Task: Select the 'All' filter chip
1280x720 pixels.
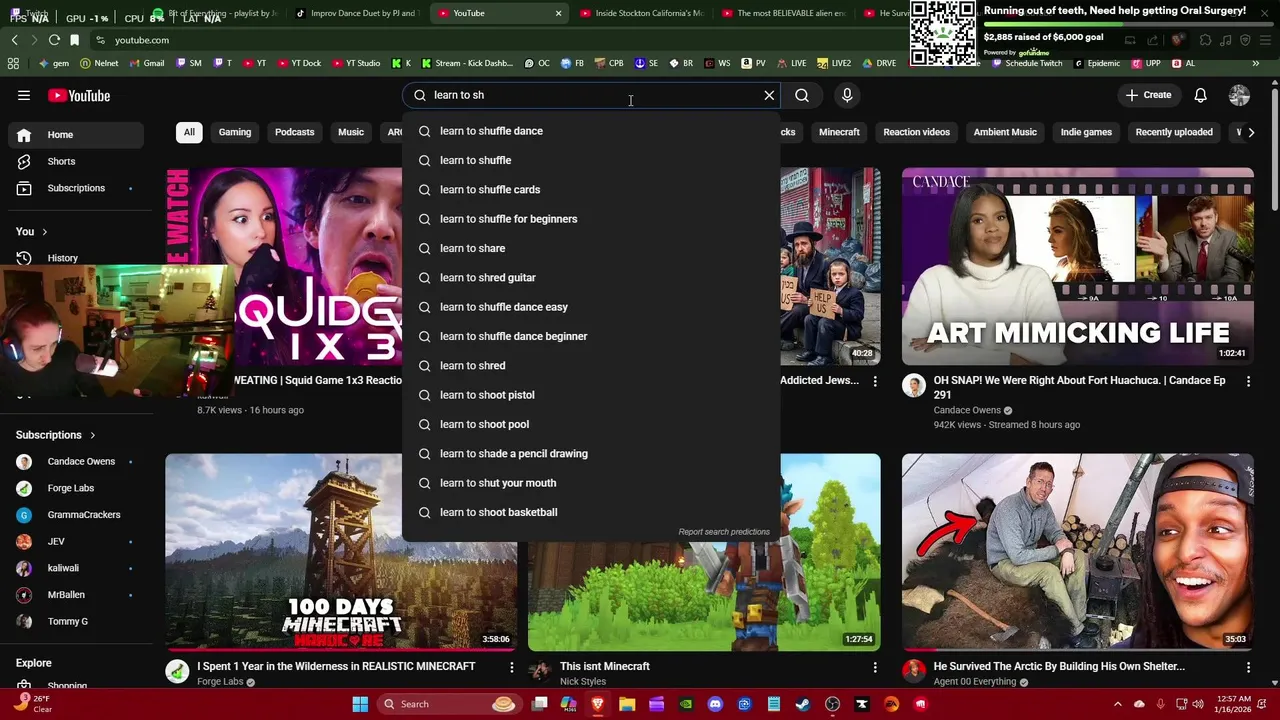Action: click(x=189, y=132)
